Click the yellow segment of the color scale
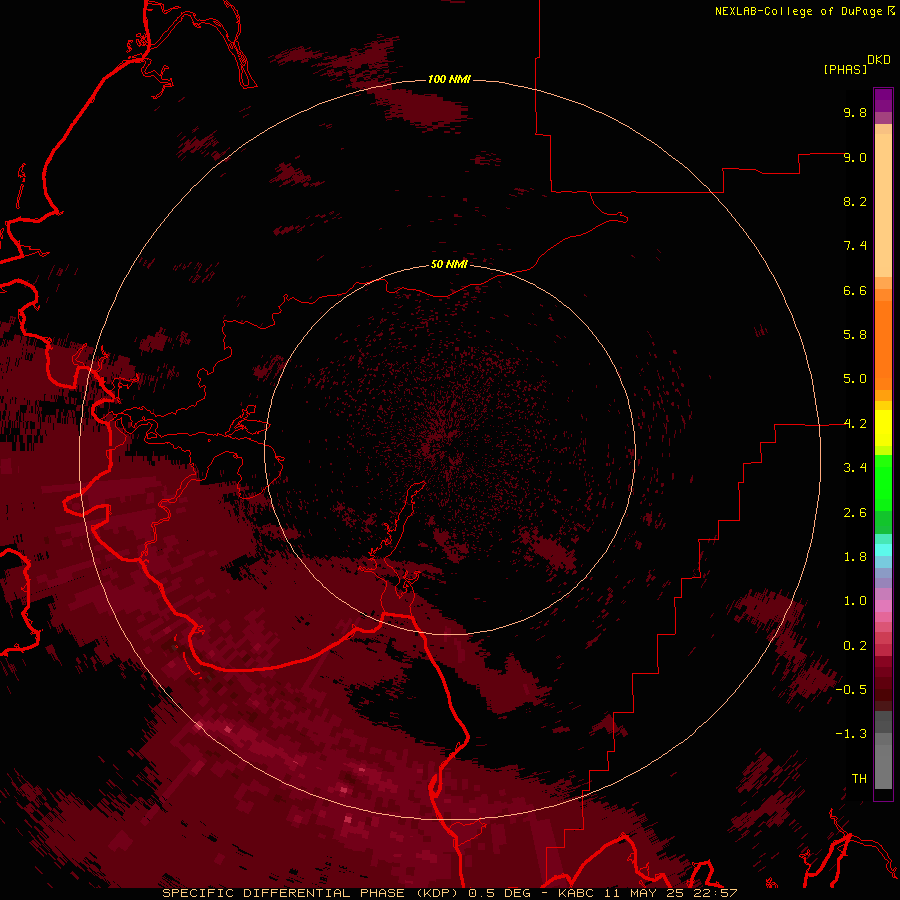 tap(883, 428)
